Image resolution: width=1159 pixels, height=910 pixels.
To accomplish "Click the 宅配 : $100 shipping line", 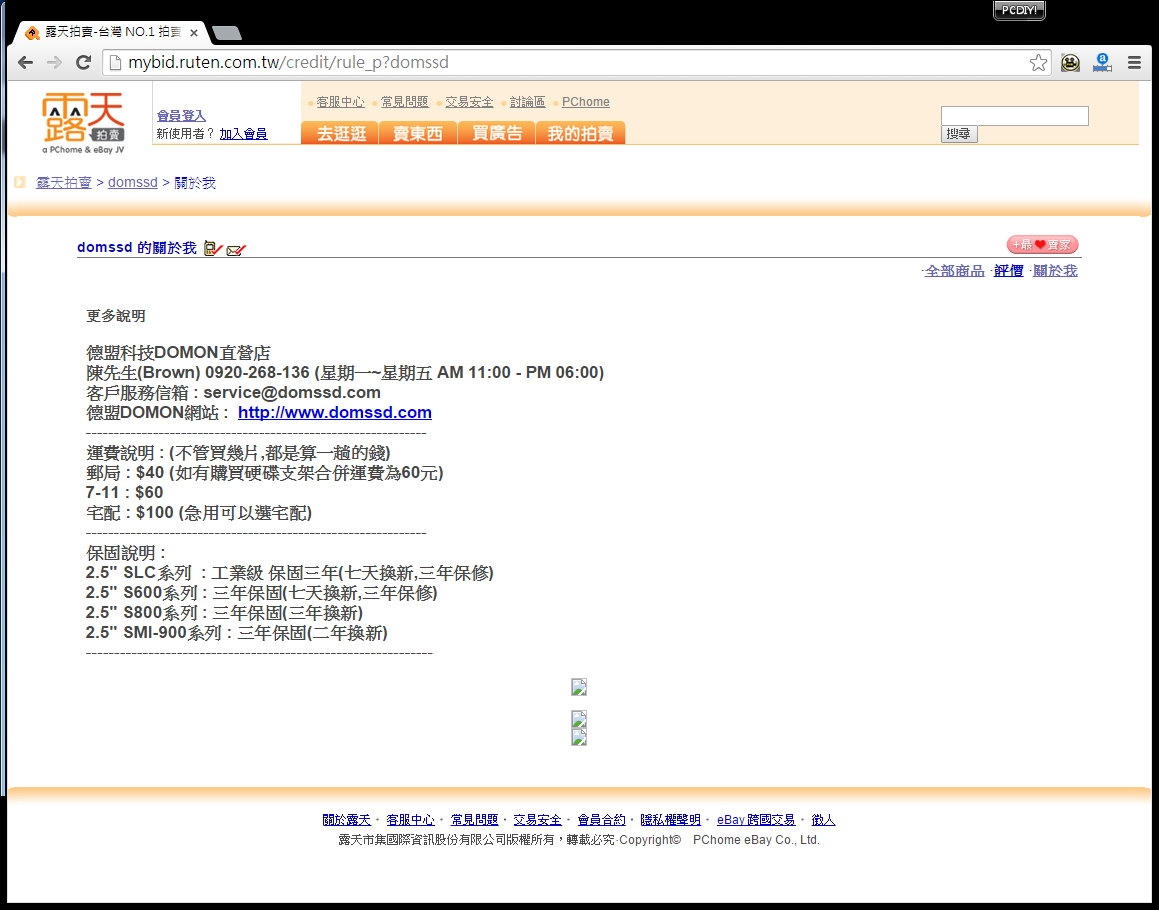I will click(x=199, y=512).
